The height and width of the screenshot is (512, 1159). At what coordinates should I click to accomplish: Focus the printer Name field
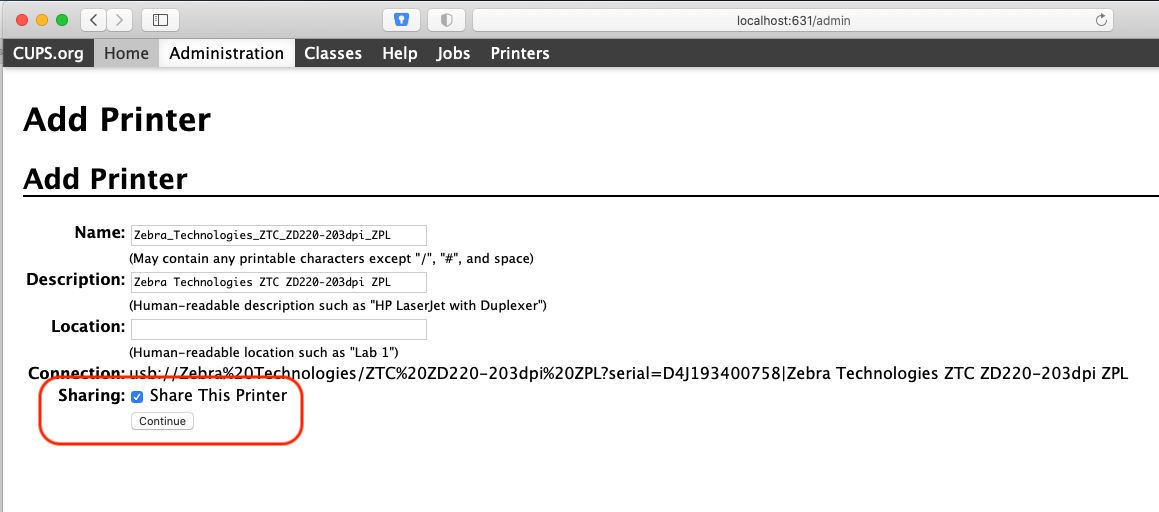[x=278, y=235]
